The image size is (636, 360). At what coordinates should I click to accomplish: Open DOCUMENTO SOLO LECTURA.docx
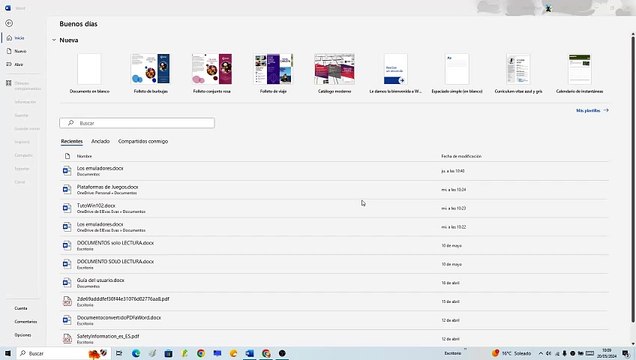[334, 264]
